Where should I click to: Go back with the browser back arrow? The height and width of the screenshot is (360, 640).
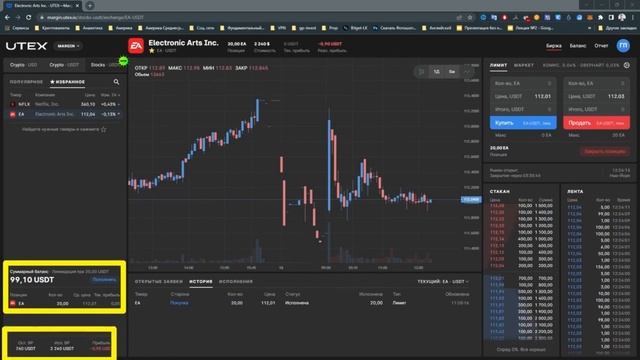click(x=7, y=18)
